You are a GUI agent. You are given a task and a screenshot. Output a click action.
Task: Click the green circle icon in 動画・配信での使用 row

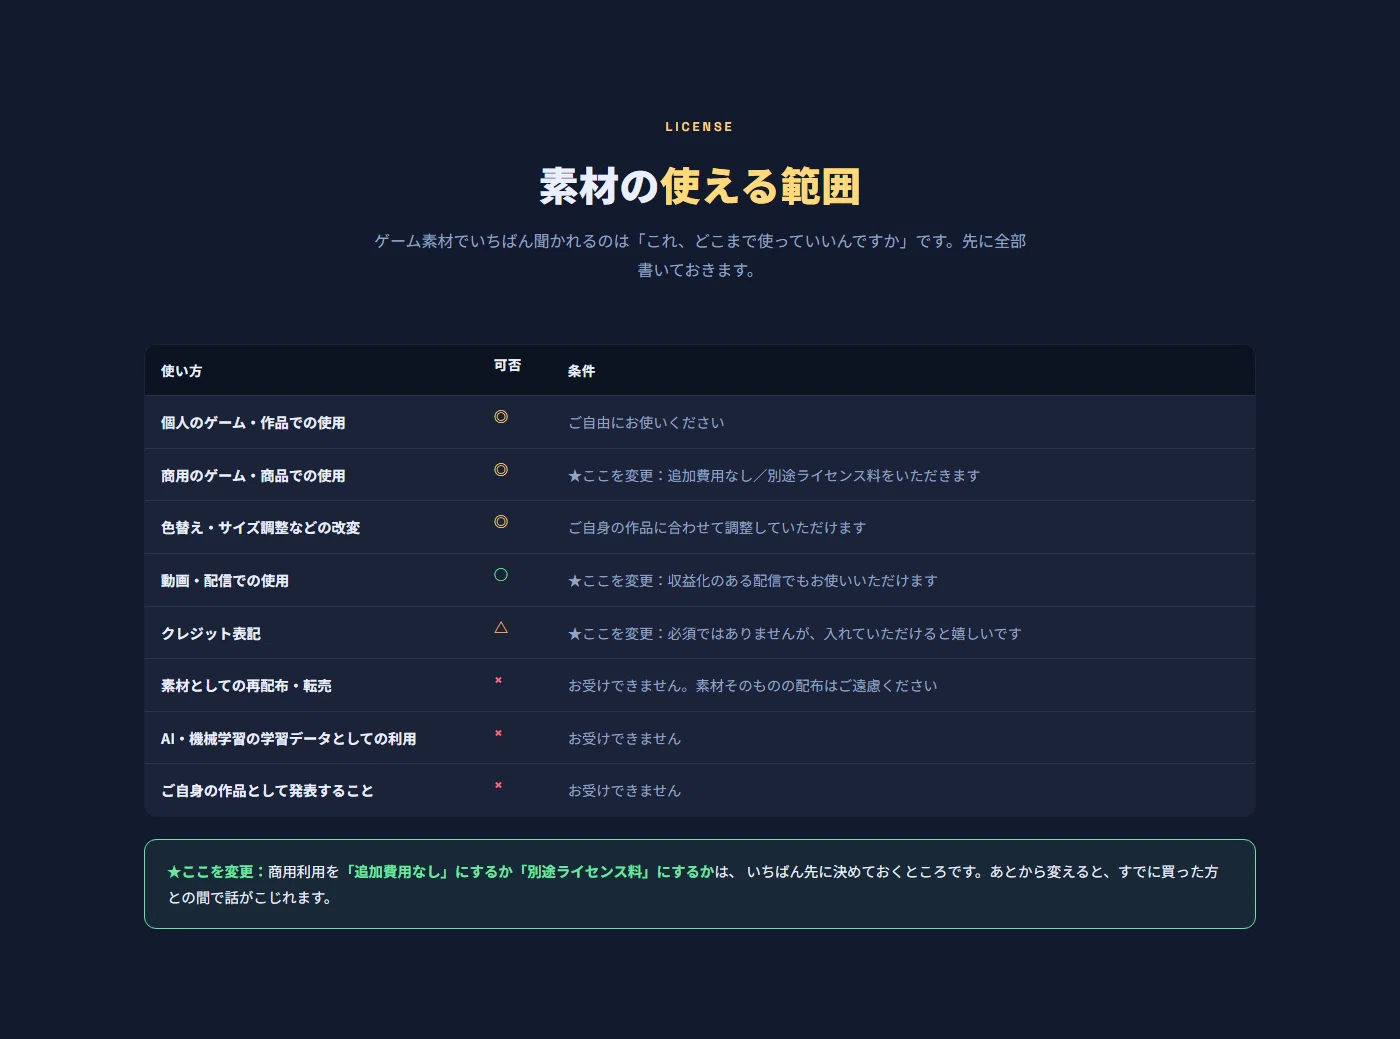pos(501,575)
